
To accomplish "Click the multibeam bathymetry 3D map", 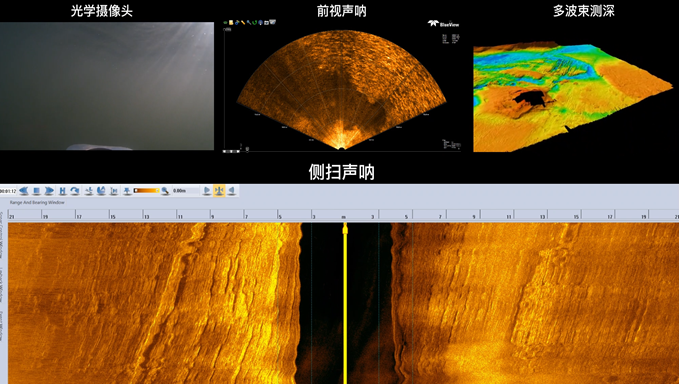I will [572, 97].
